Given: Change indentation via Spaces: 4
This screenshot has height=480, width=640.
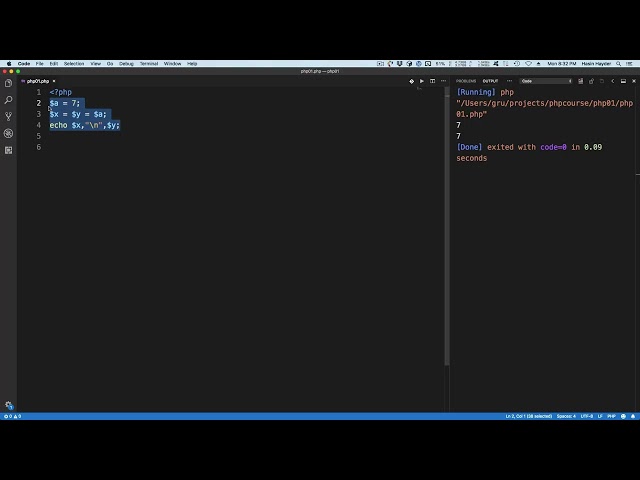Looking at the screenshot, I should (566, 416).
